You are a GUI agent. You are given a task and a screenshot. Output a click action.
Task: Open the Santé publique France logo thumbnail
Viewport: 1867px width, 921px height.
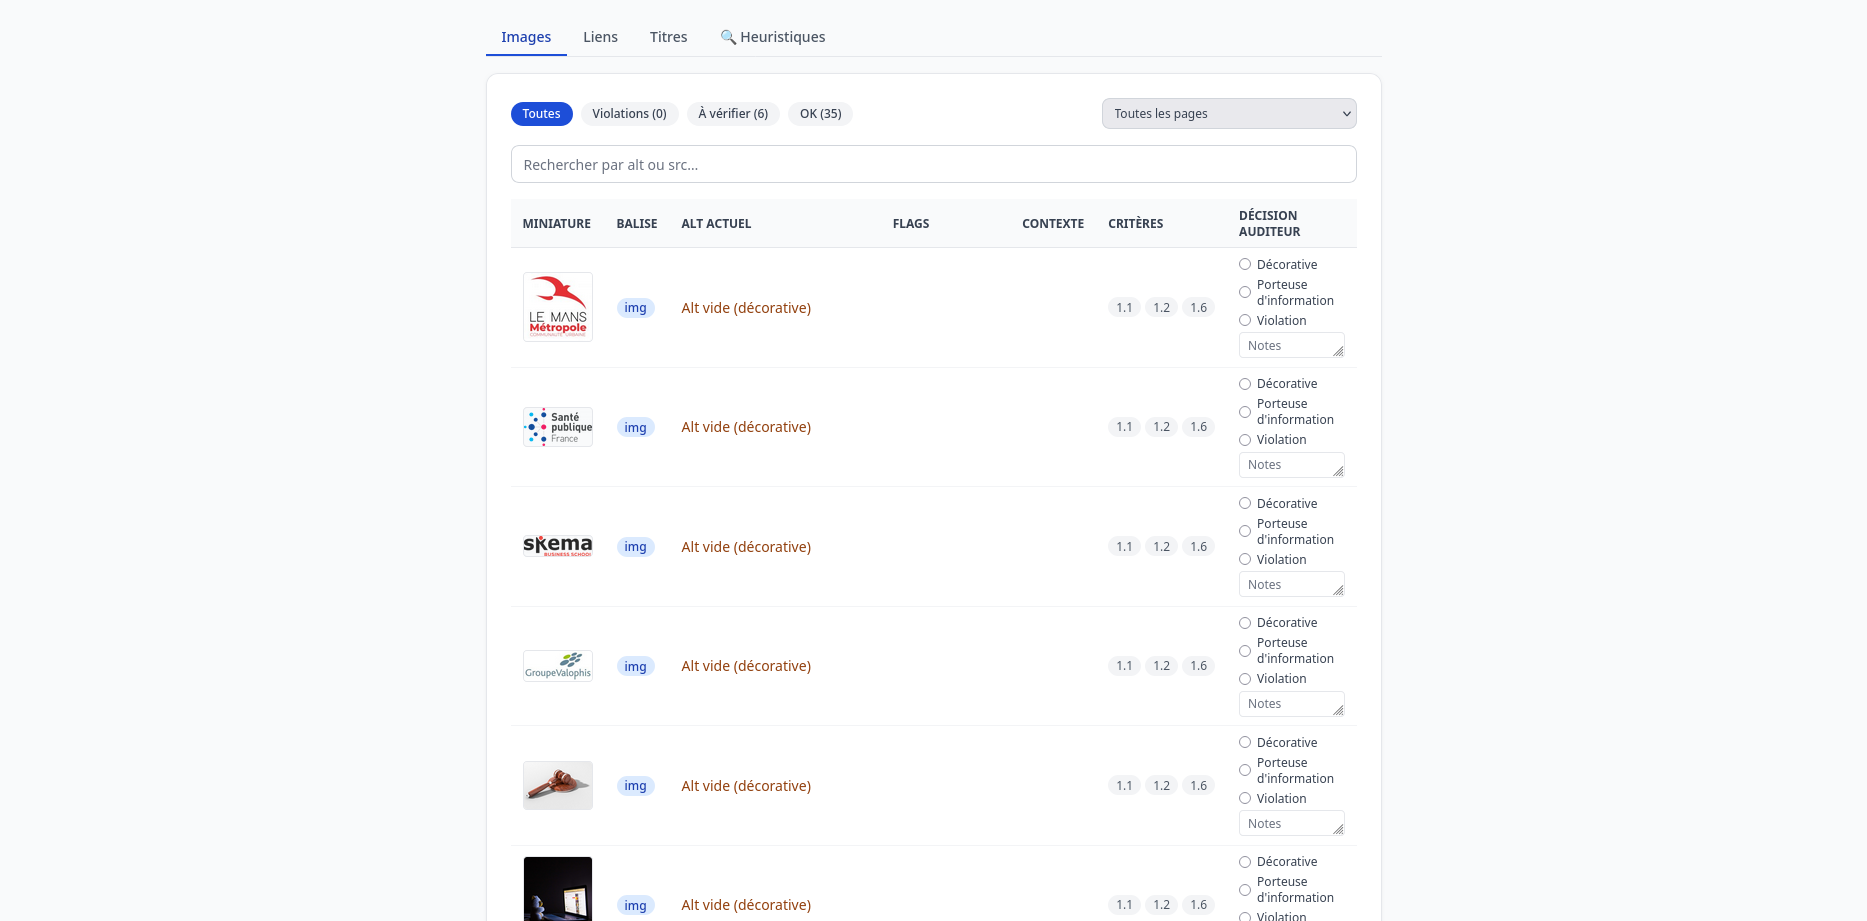pos(558,427)
